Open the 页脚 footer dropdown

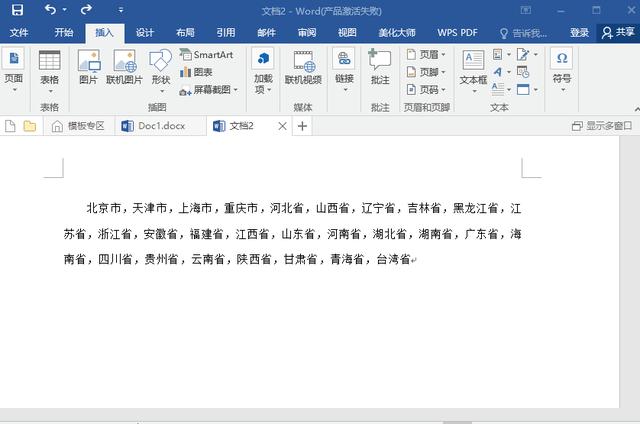tap(426, 72)
